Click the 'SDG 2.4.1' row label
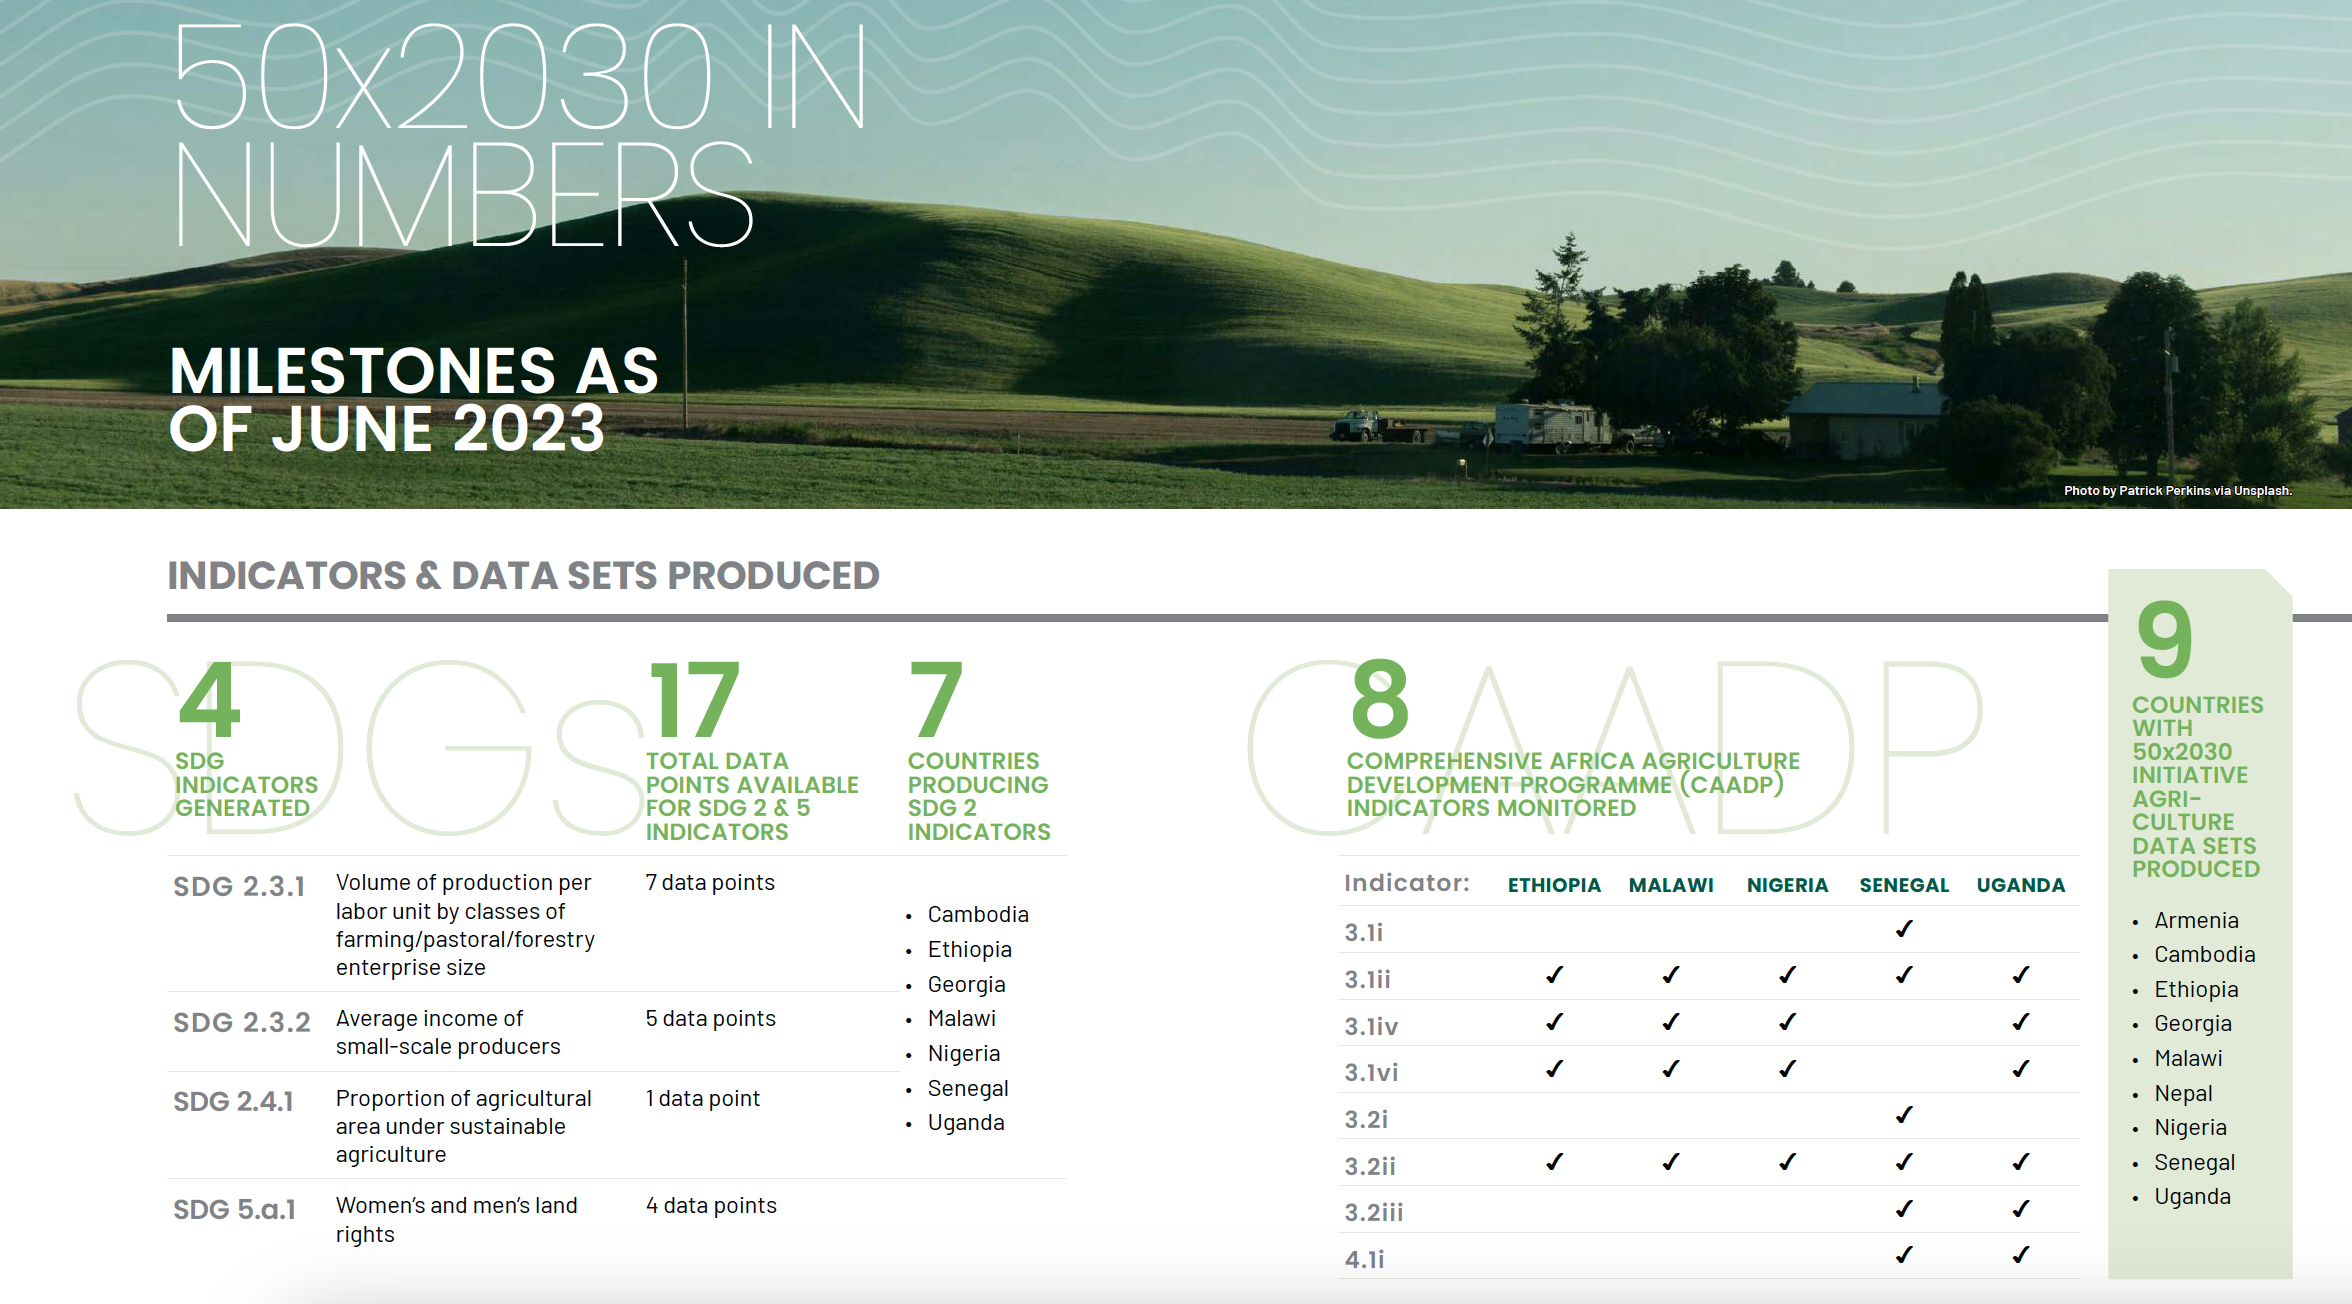Screen dimensions: 2352x1304 tap(233, 1101)
